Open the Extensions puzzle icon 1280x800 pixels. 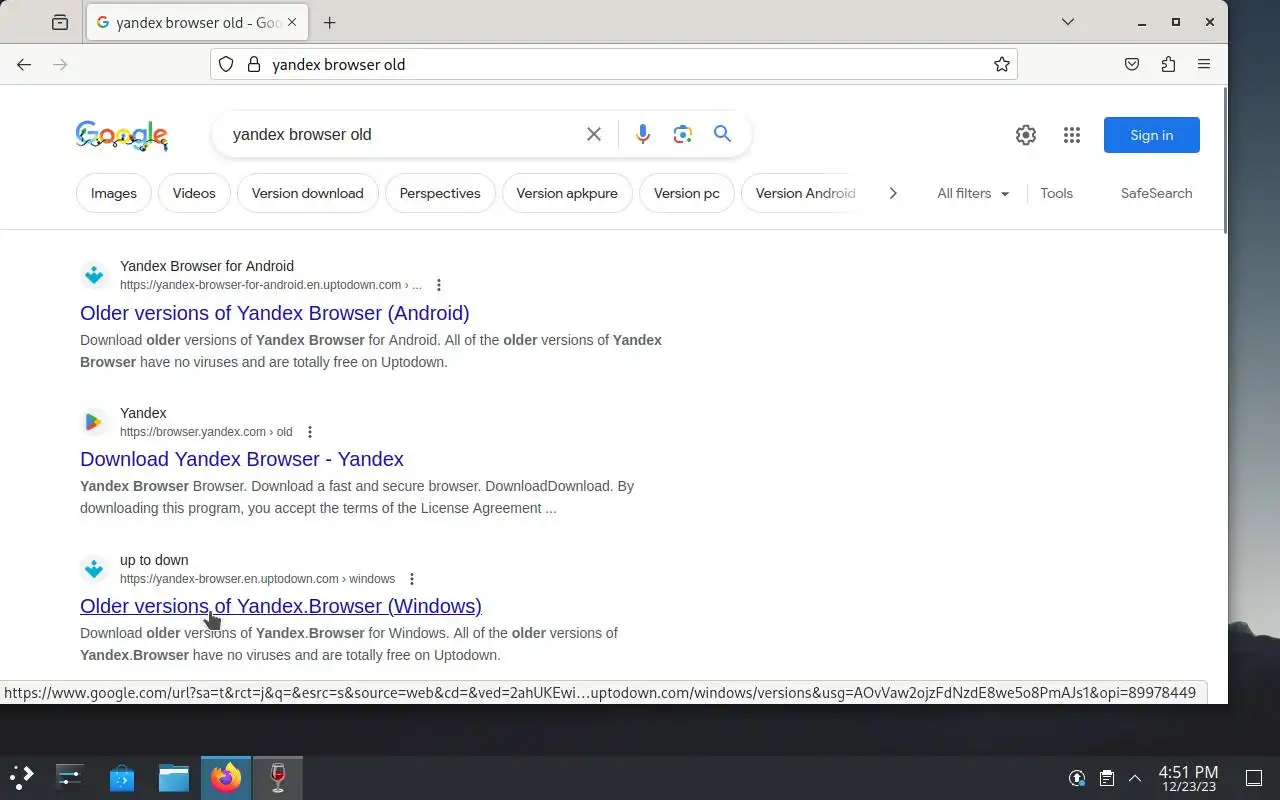(1168, 64)
